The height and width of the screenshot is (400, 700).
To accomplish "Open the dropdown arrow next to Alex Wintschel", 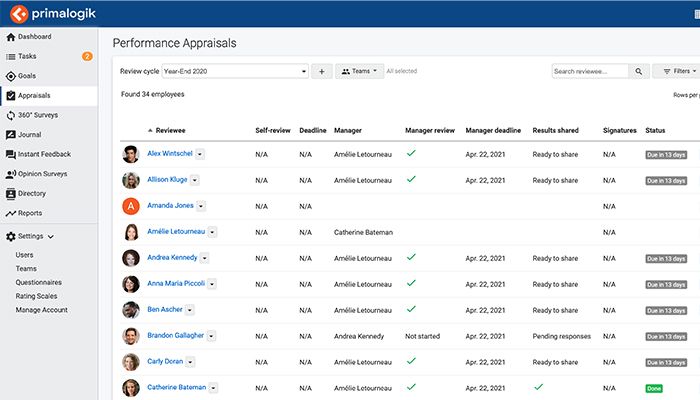I will tap(200, 154).
